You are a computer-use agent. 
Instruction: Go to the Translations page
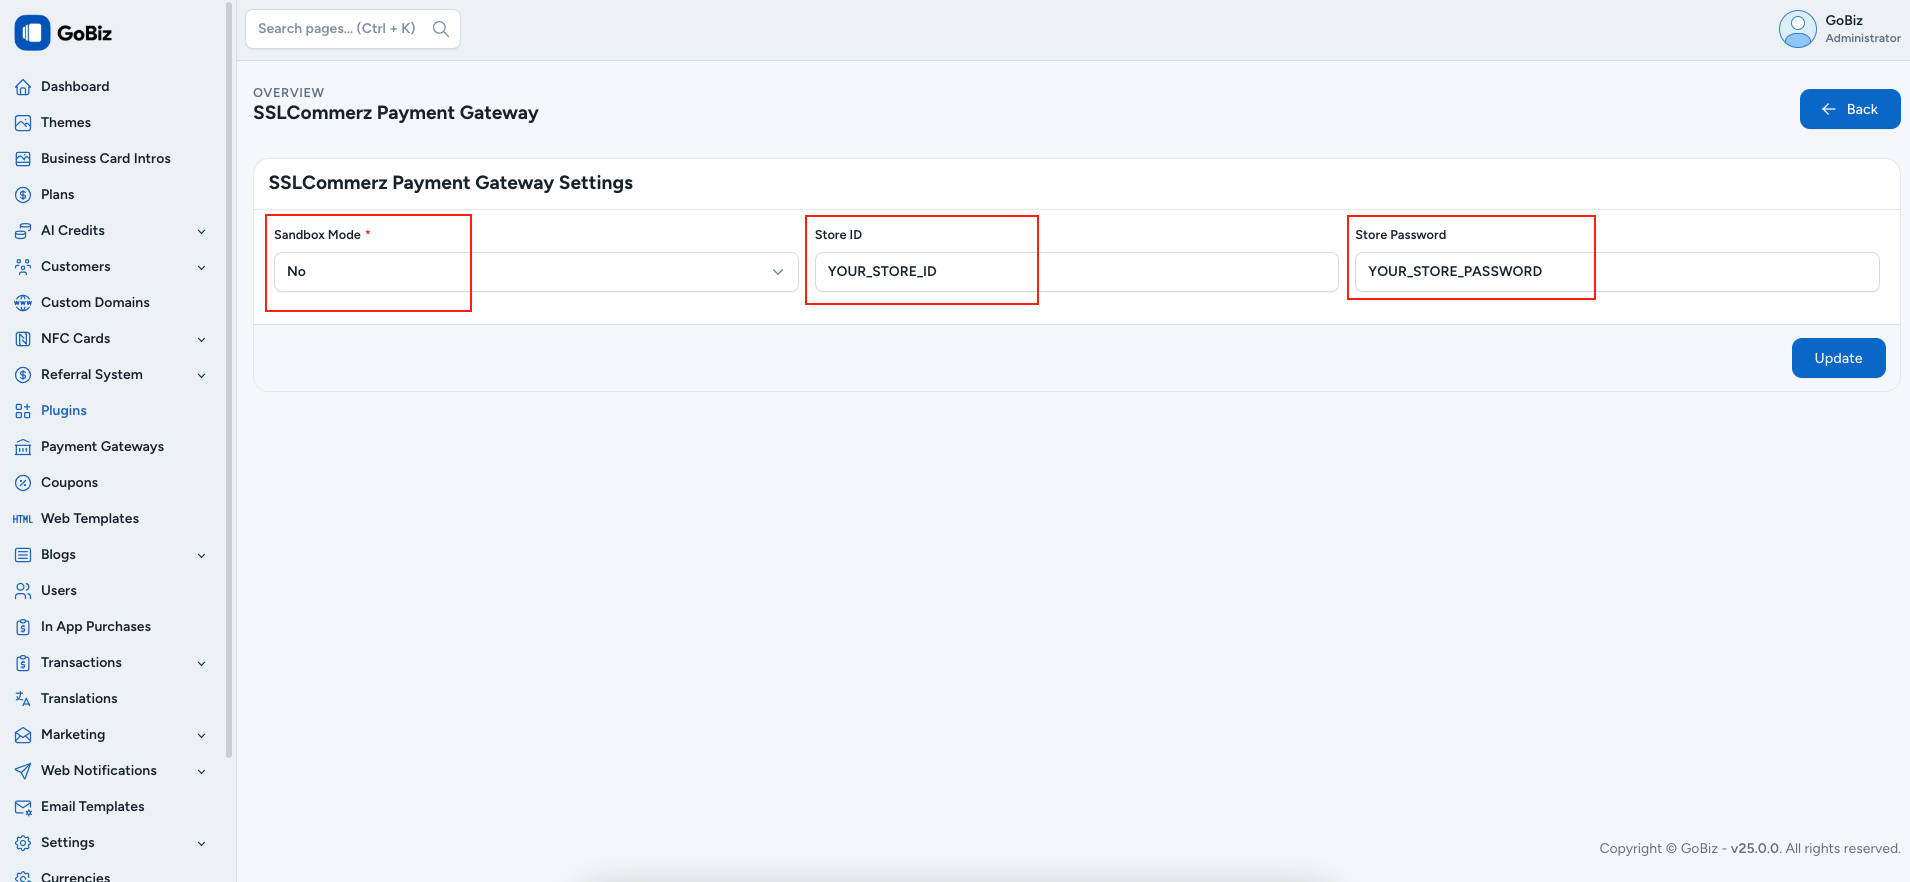tap(112, 699)
